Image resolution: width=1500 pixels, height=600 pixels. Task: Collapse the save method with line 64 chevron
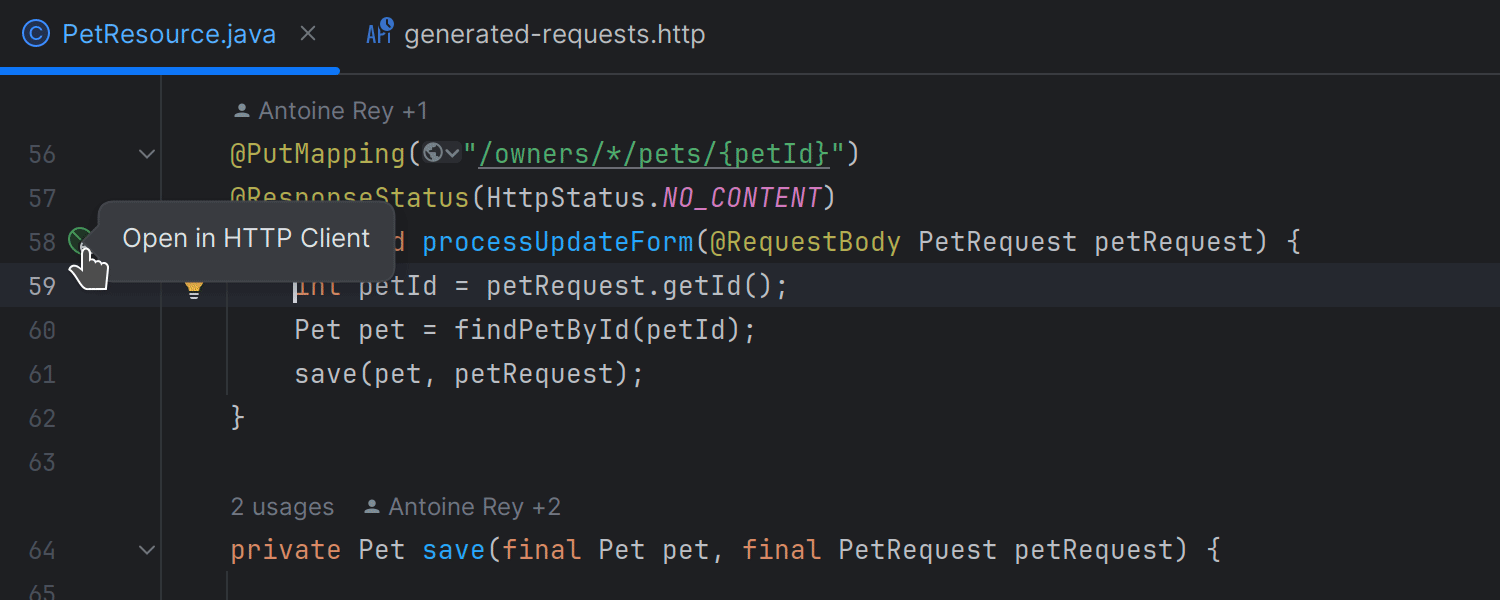click(x=146, y=549)
